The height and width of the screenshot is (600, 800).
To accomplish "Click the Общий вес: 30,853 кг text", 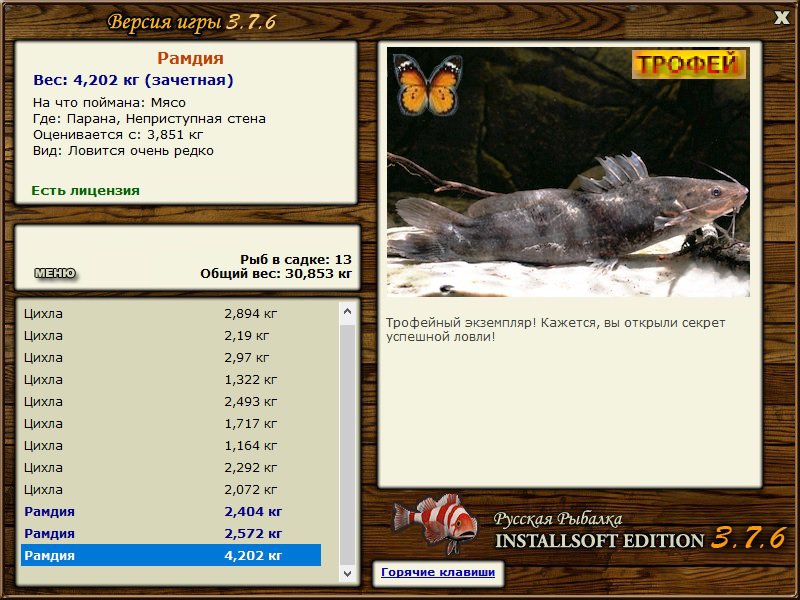I will click(x=276, y=273).
